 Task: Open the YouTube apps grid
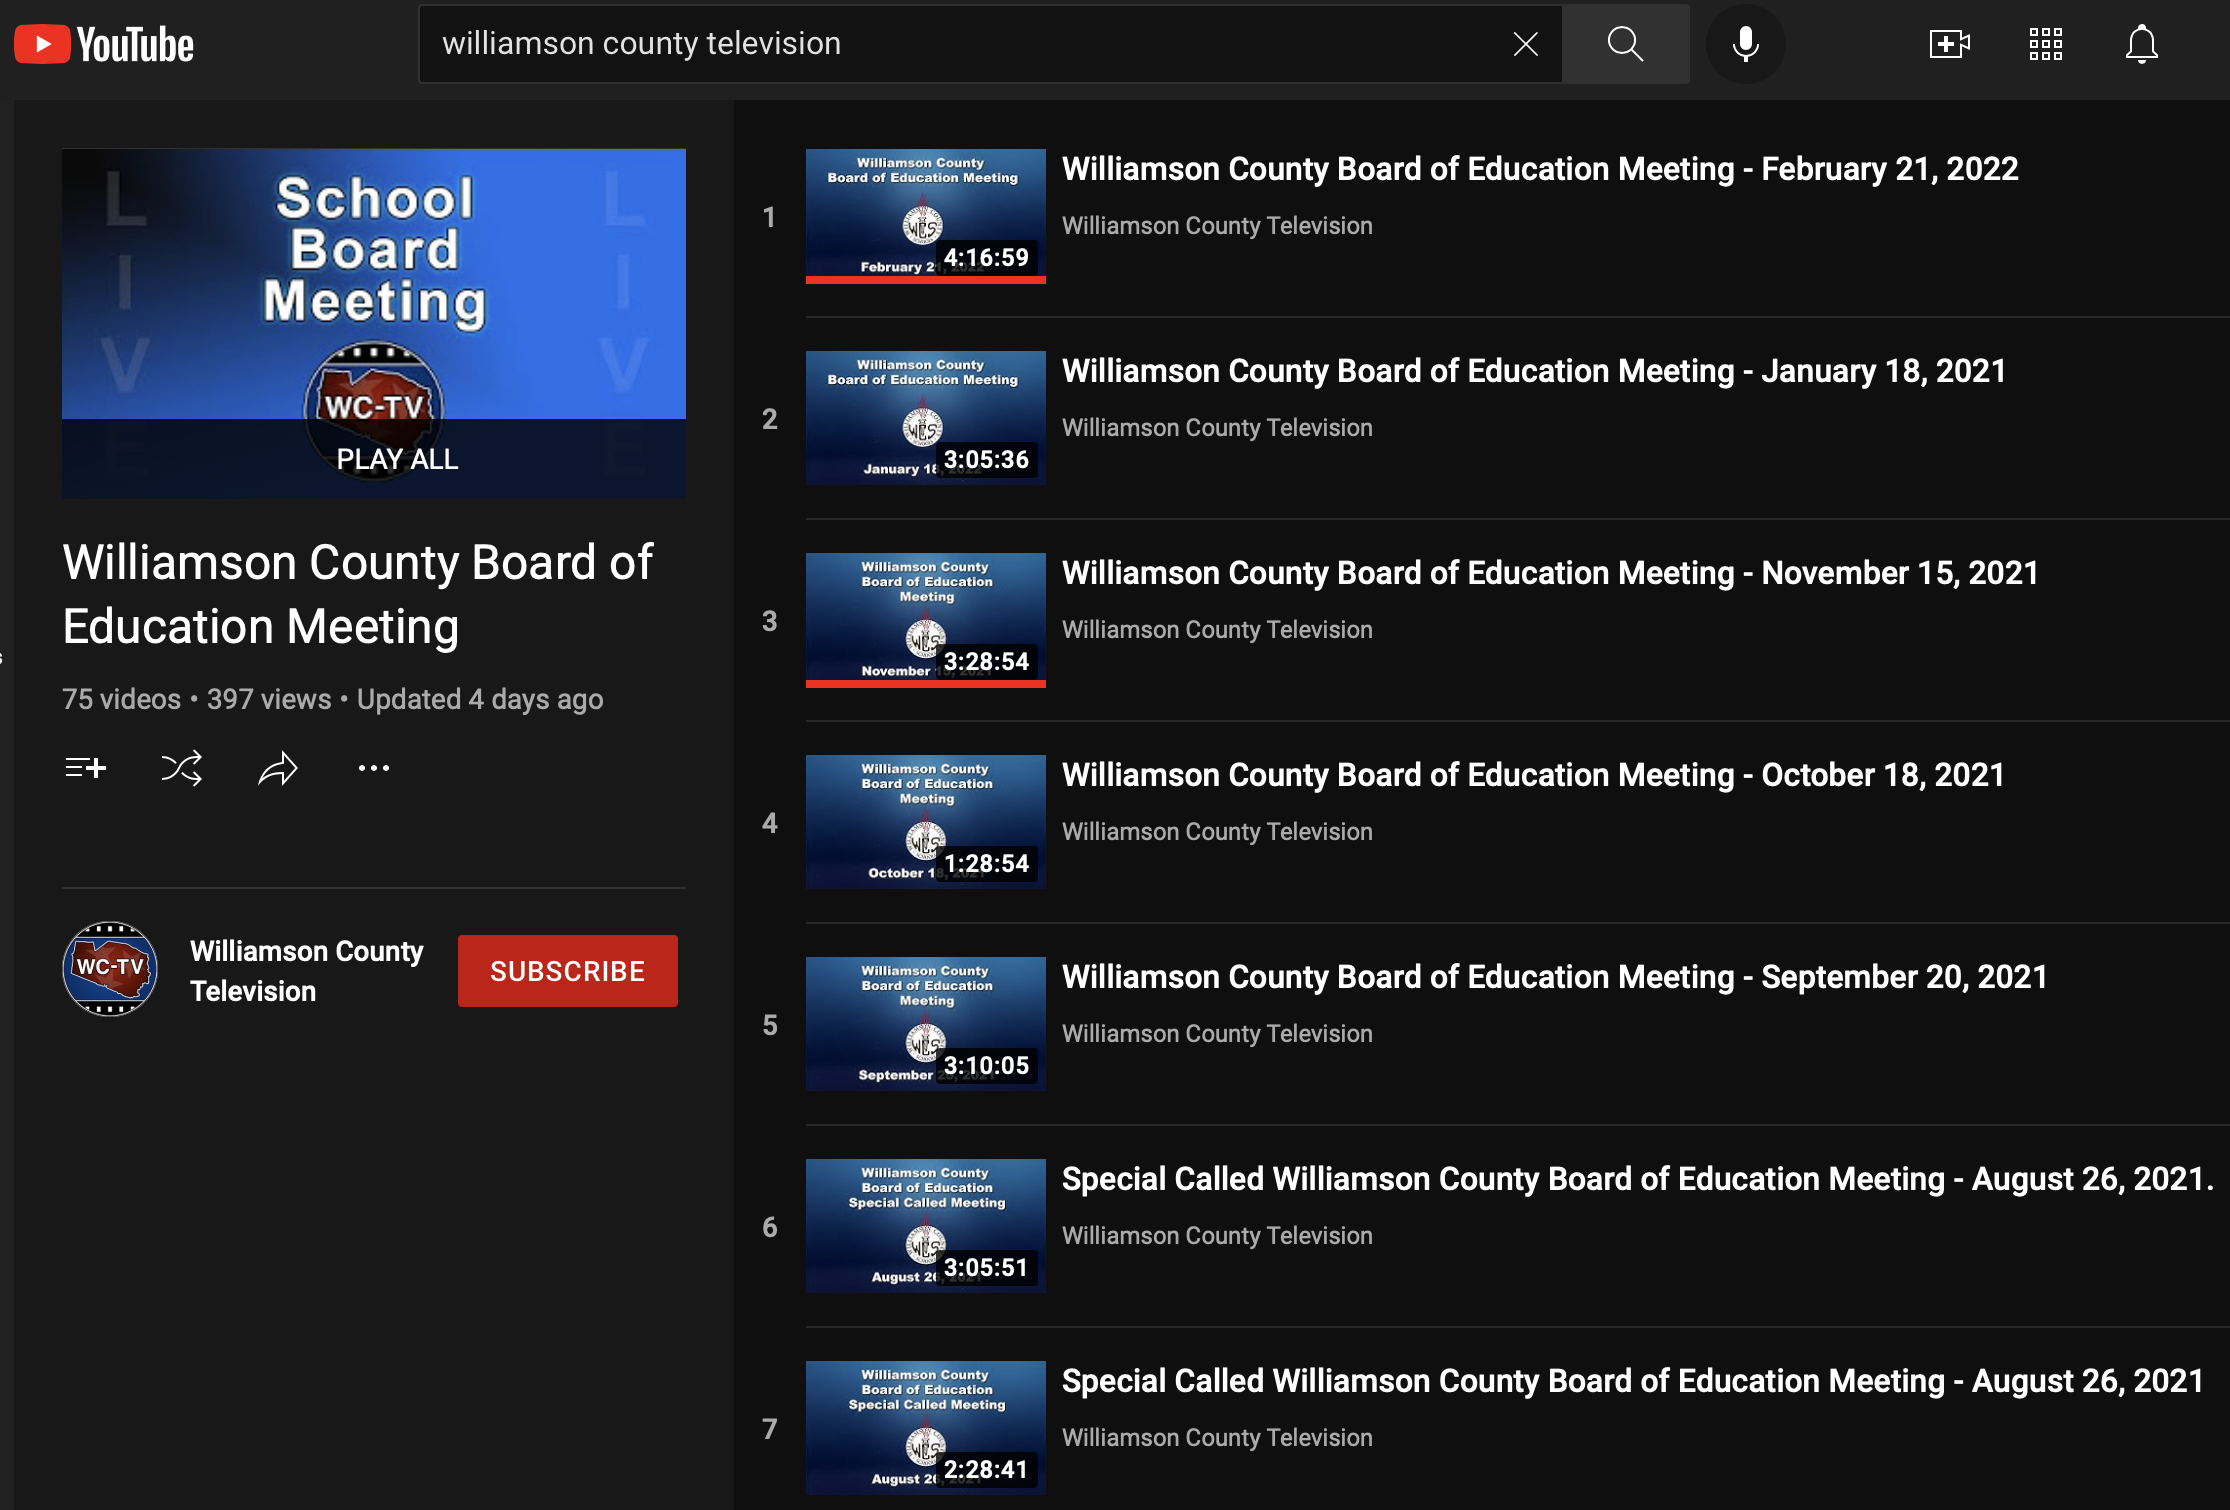click(2045, 44)
